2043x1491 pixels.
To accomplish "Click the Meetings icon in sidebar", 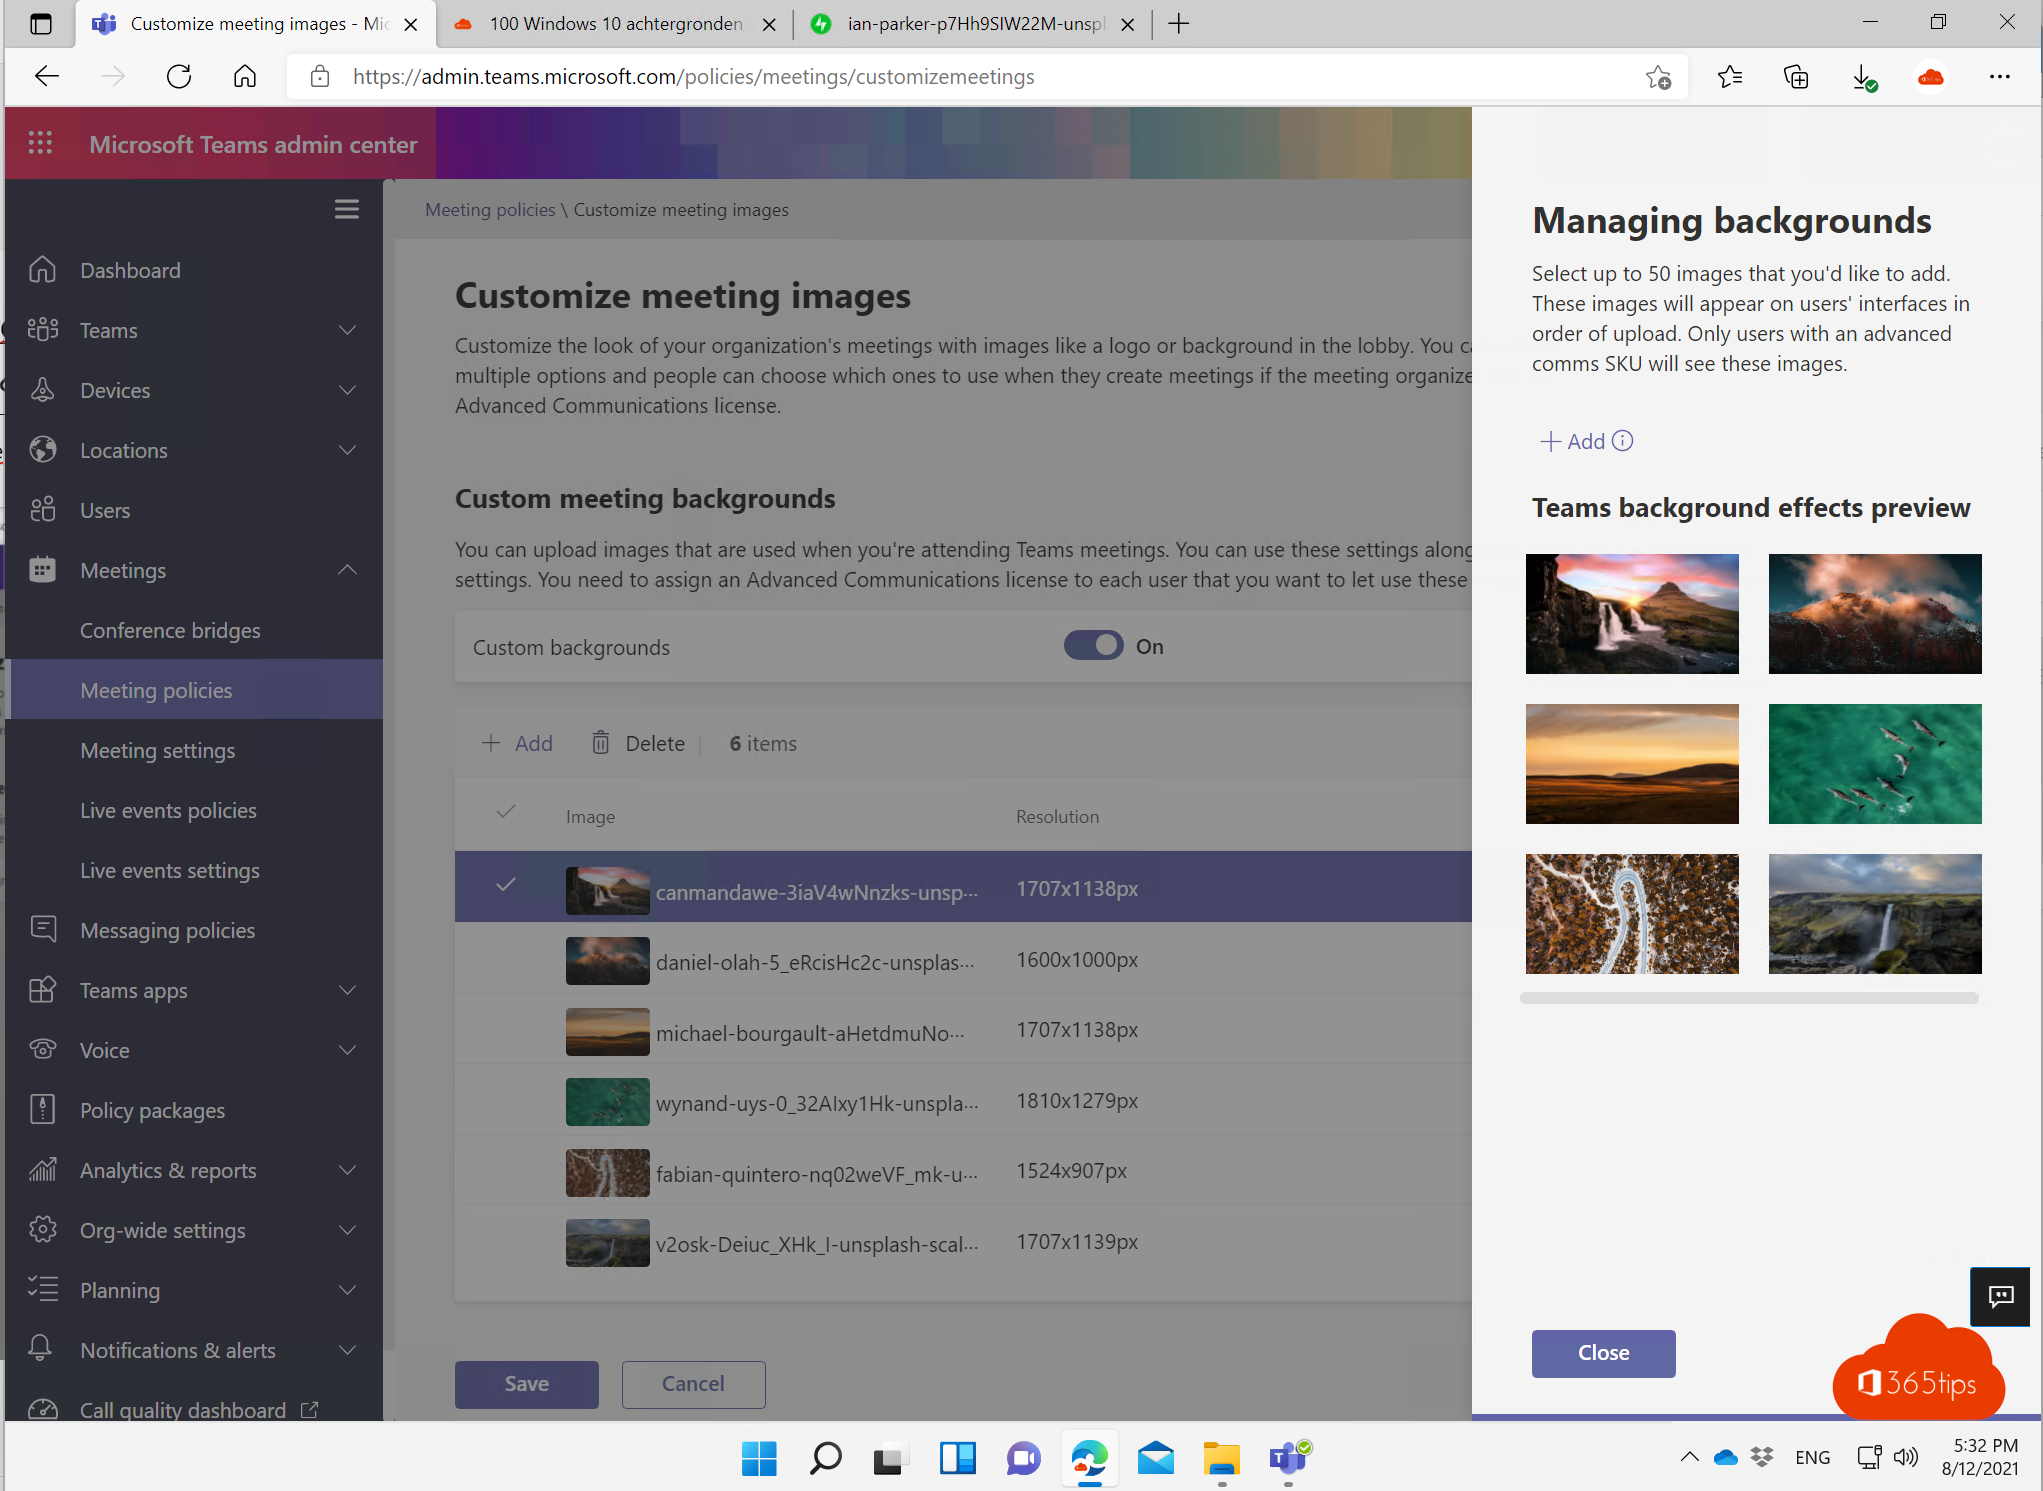I will (43, 568).
